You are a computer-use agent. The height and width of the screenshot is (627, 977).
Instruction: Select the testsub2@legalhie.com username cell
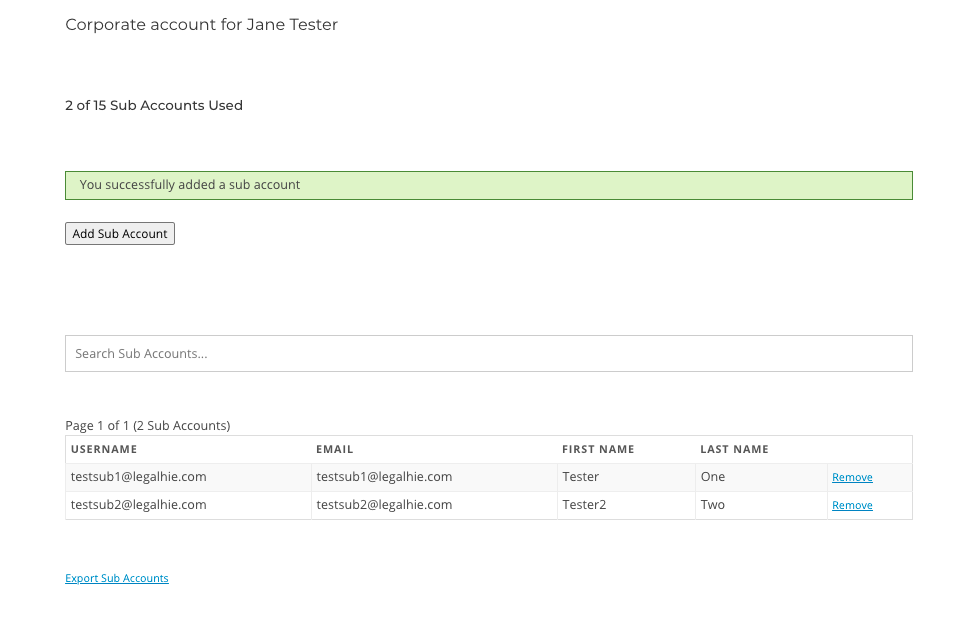click(x=188, y=505)
